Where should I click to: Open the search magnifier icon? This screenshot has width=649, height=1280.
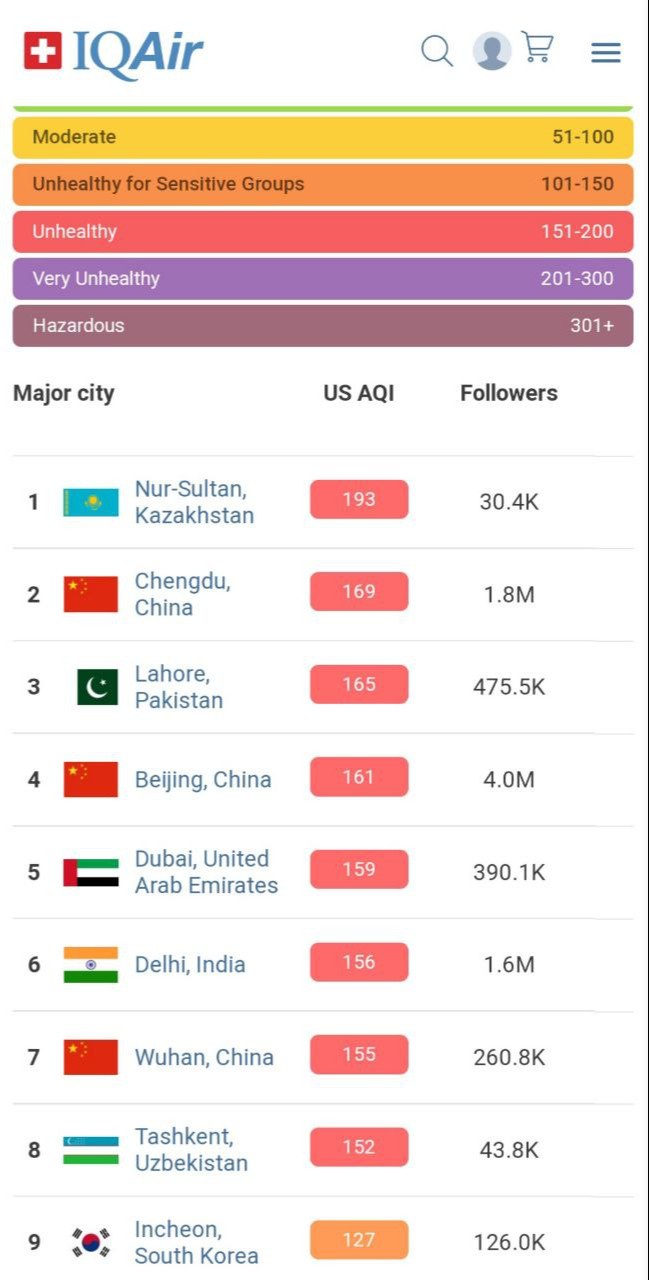(436, 51)
